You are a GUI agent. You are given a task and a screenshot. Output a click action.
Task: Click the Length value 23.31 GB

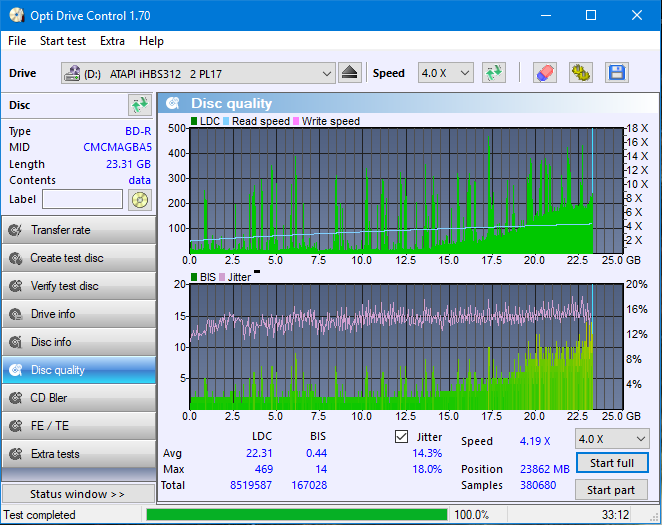click(128, 164)
